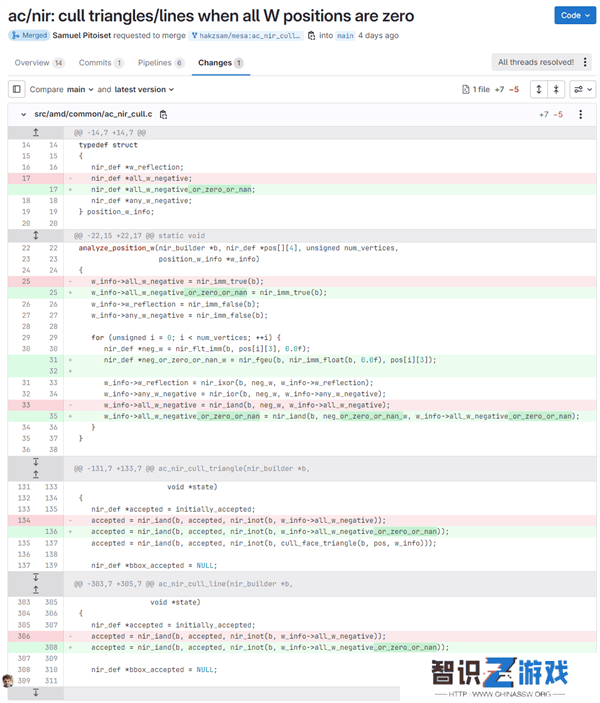The height and width of the screenshot is (703, 600).
Task: Open the Pipelines tab
Action: click(161, 63)
